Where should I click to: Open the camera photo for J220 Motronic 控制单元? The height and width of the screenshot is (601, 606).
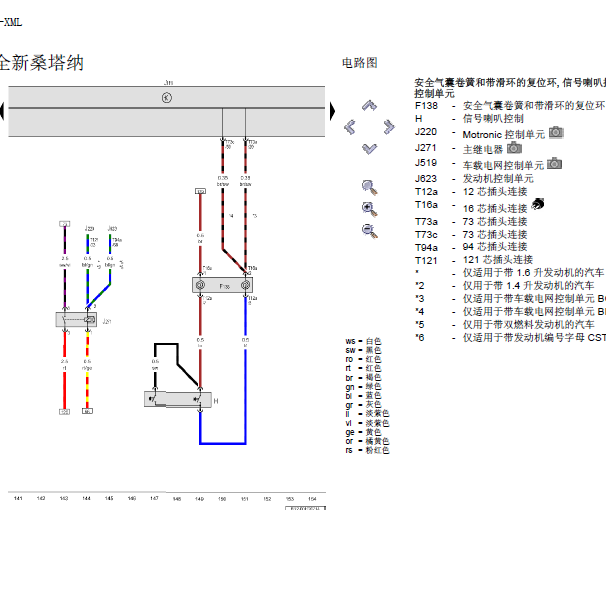[x=556, y=133]
